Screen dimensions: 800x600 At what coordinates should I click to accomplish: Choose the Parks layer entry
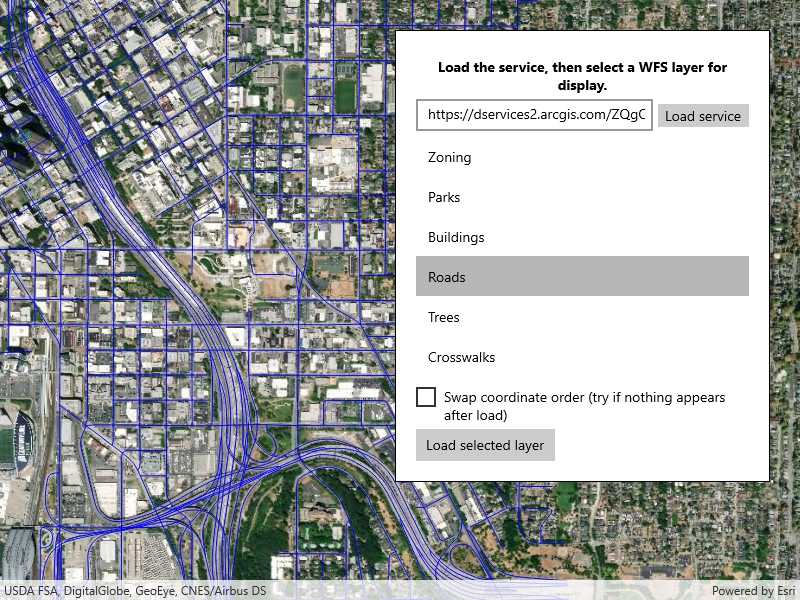[x=582, y=197]
